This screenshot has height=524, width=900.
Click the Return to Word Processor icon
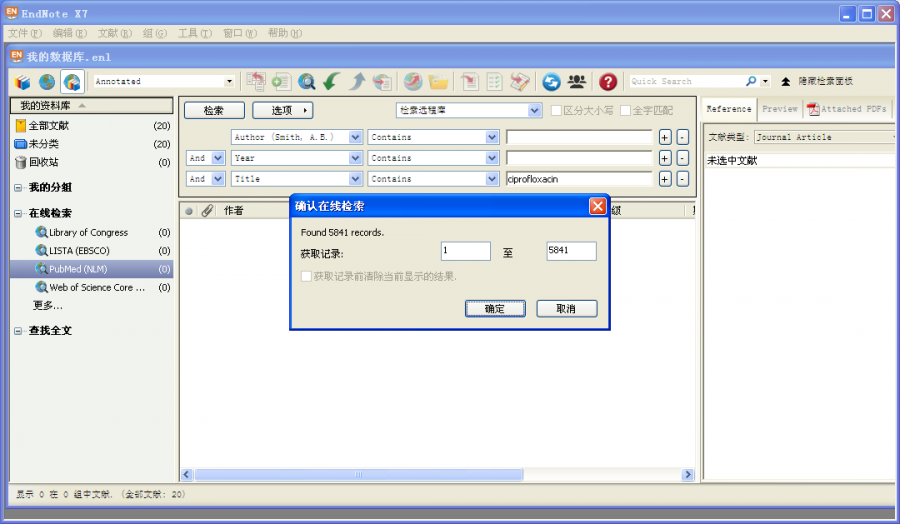(x=519, y=81)
